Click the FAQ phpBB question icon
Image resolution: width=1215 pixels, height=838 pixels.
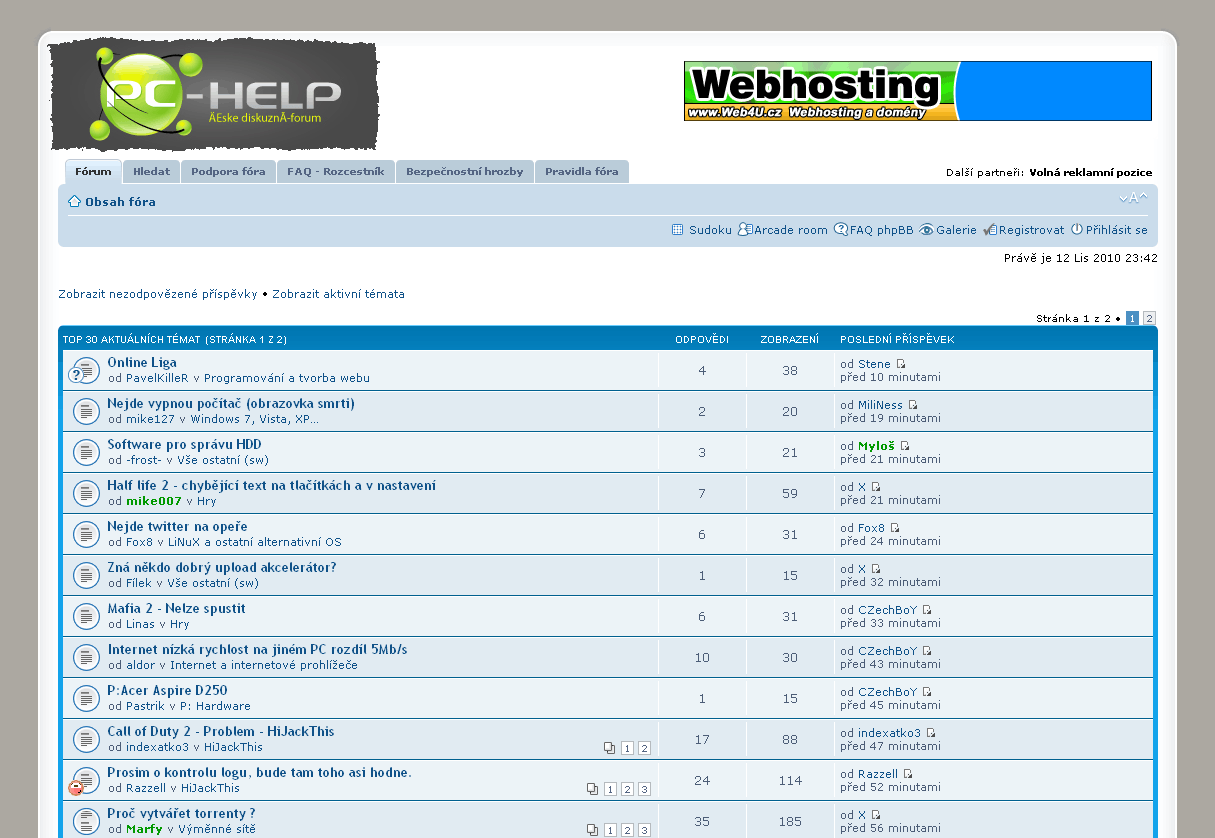(x=841, y=230)
